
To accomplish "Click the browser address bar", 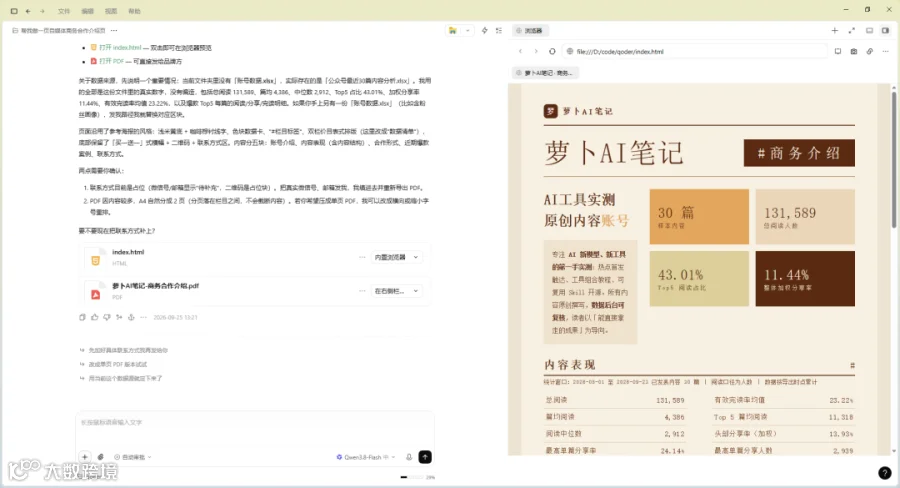I will (695, 51).
